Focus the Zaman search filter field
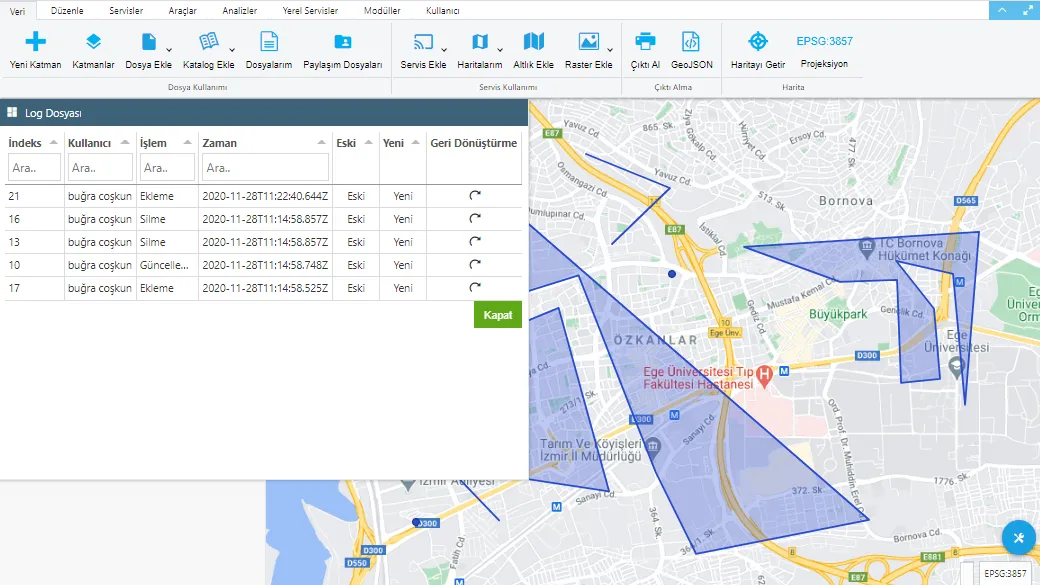Screen dimensions: 1040x585 coord(265,168)
